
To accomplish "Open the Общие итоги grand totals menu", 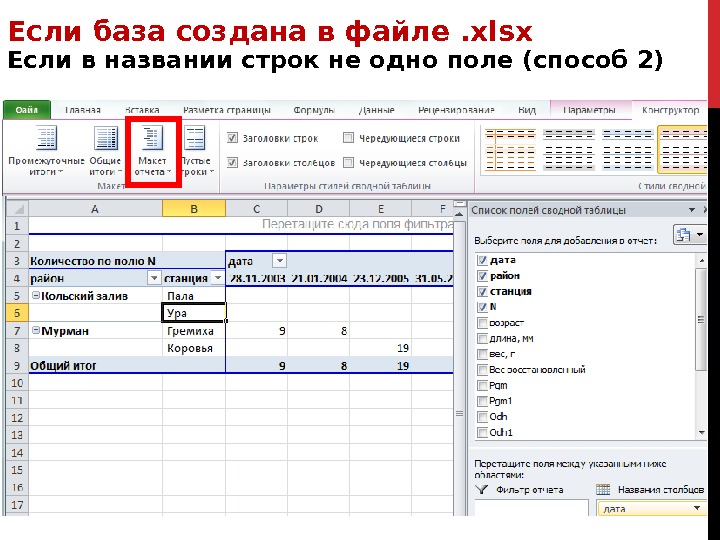I will click(106, 151).
